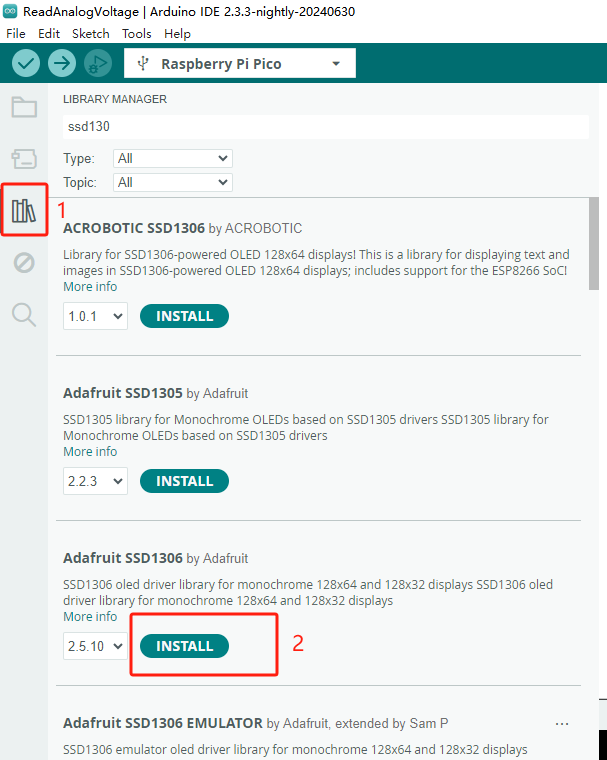Open the Sketch menu
The height and width of the screenshot is (760, 607).
(x=91, y=33)
